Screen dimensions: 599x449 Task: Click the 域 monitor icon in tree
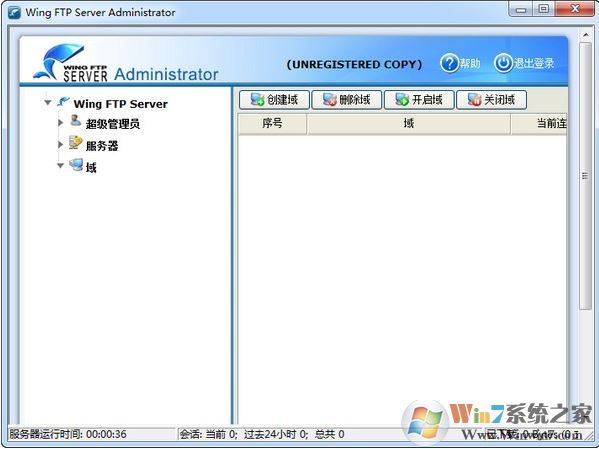coord(76,165)
